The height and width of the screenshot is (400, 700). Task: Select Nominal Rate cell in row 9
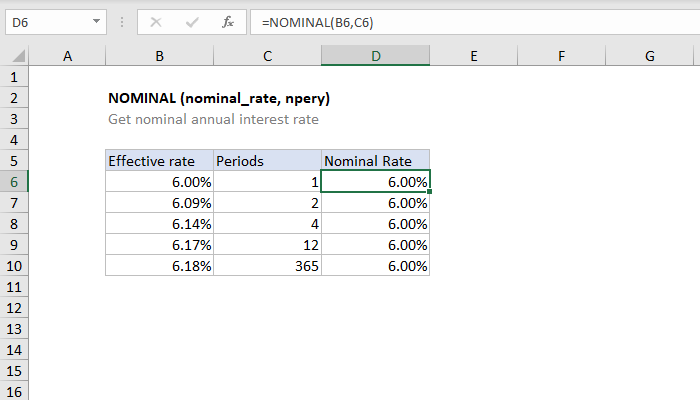click(375, 245)
